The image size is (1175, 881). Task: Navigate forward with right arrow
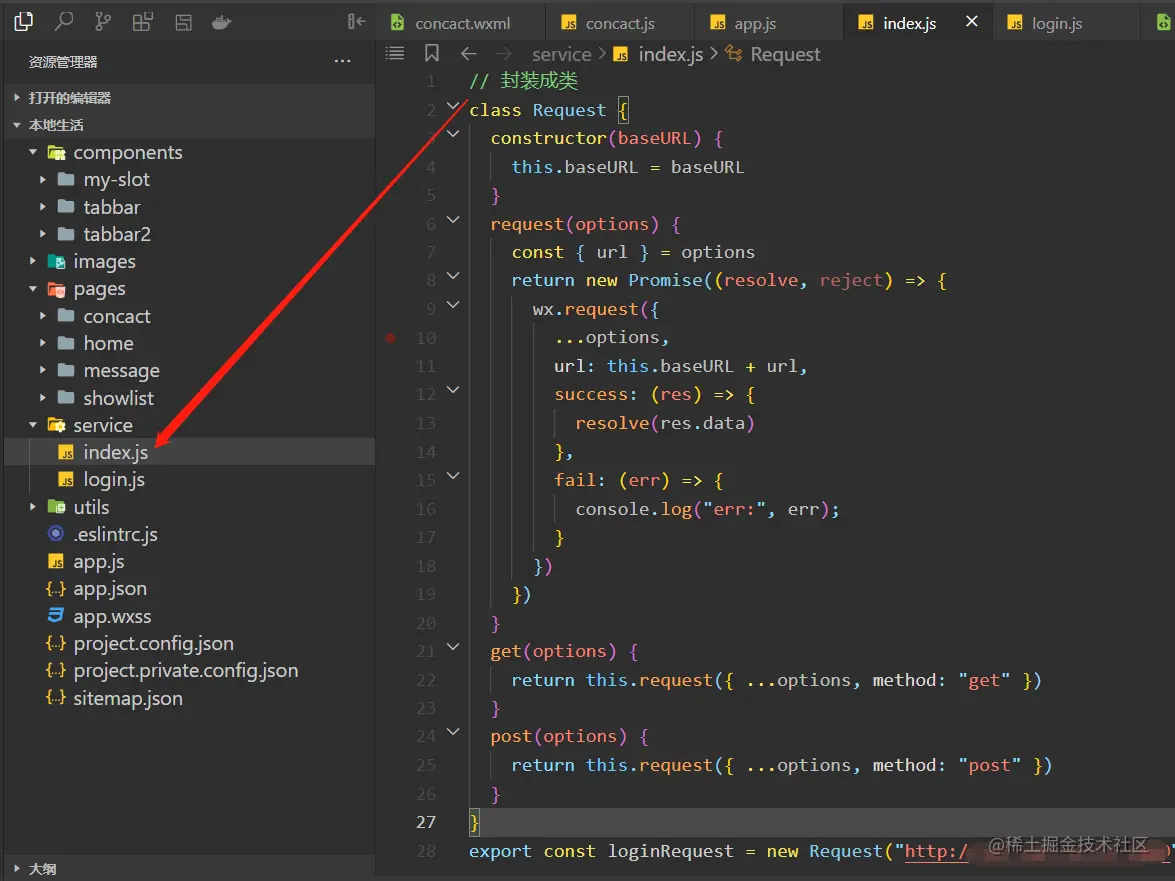tap(504, 54)
